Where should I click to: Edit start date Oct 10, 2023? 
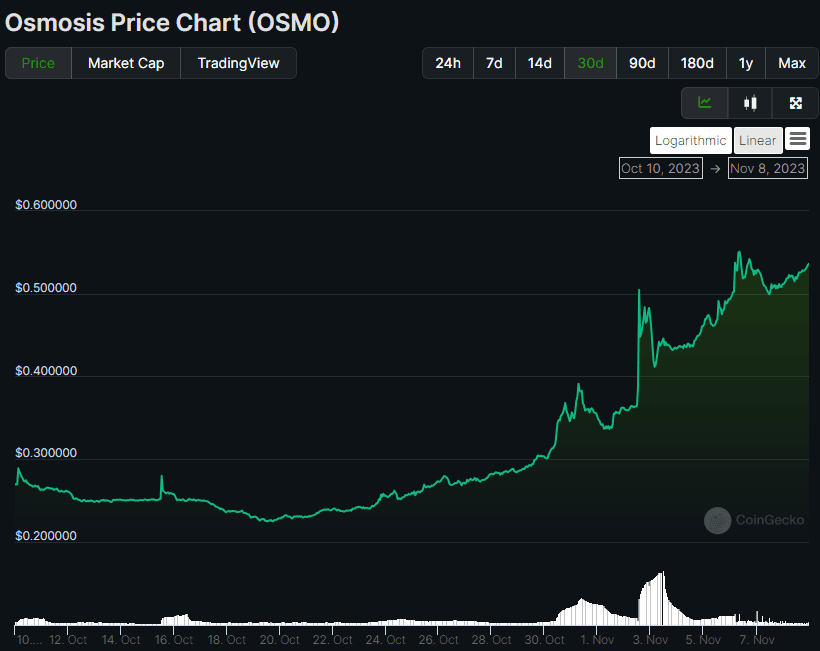click(x=660, y=168)
